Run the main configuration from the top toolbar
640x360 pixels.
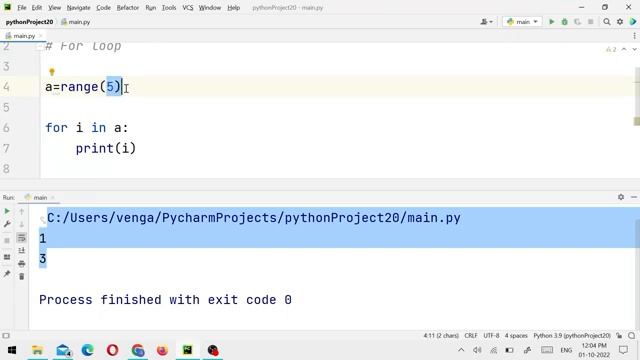pos(551,22)
